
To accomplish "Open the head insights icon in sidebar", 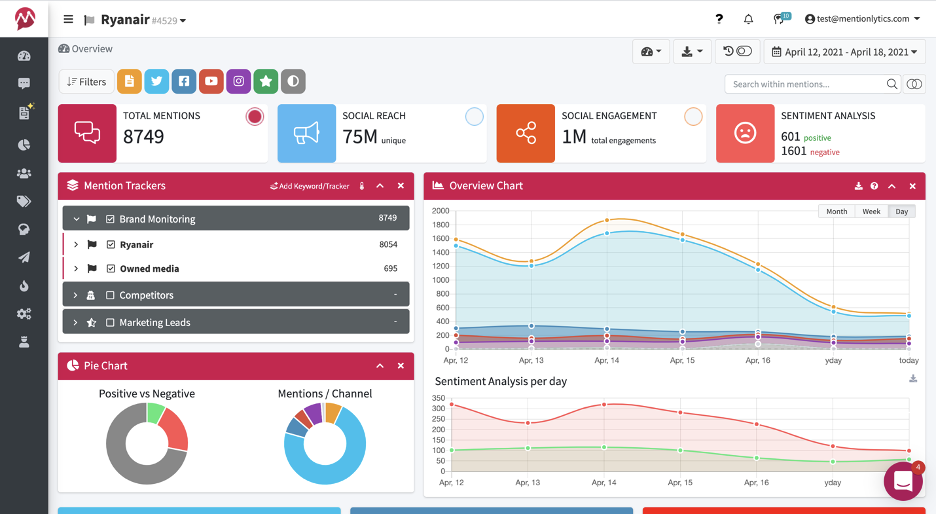I will tap(24, 229).
